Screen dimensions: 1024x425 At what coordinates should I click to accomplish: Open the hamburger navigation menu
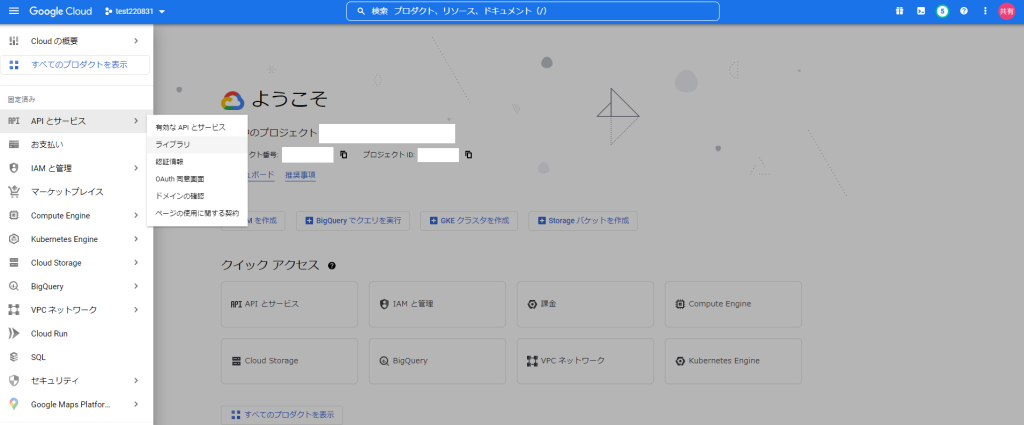pos(14,11)
